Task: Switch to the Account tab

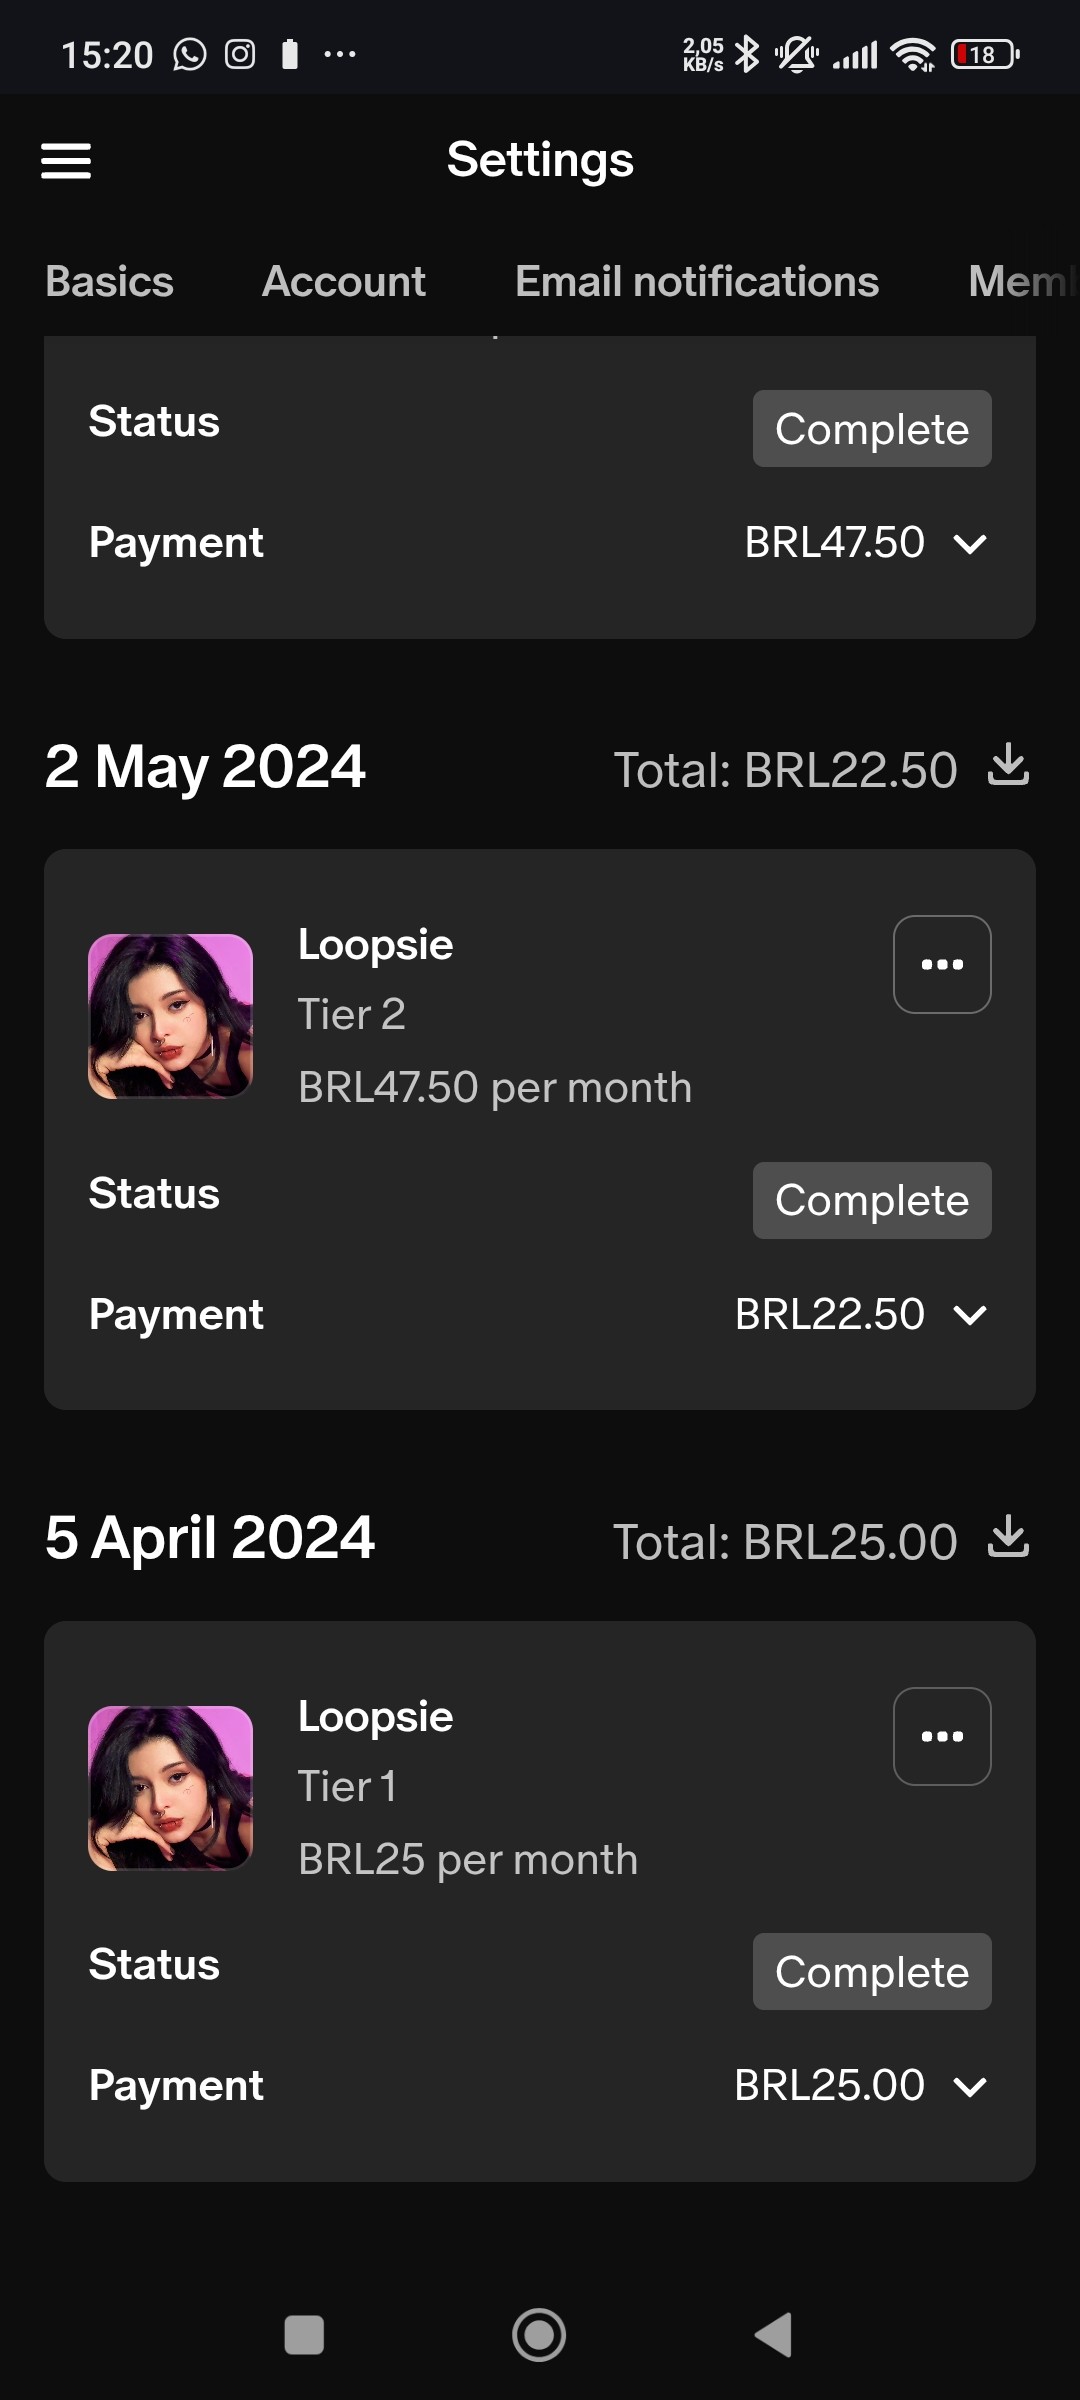Action: [x=344, y=282]
